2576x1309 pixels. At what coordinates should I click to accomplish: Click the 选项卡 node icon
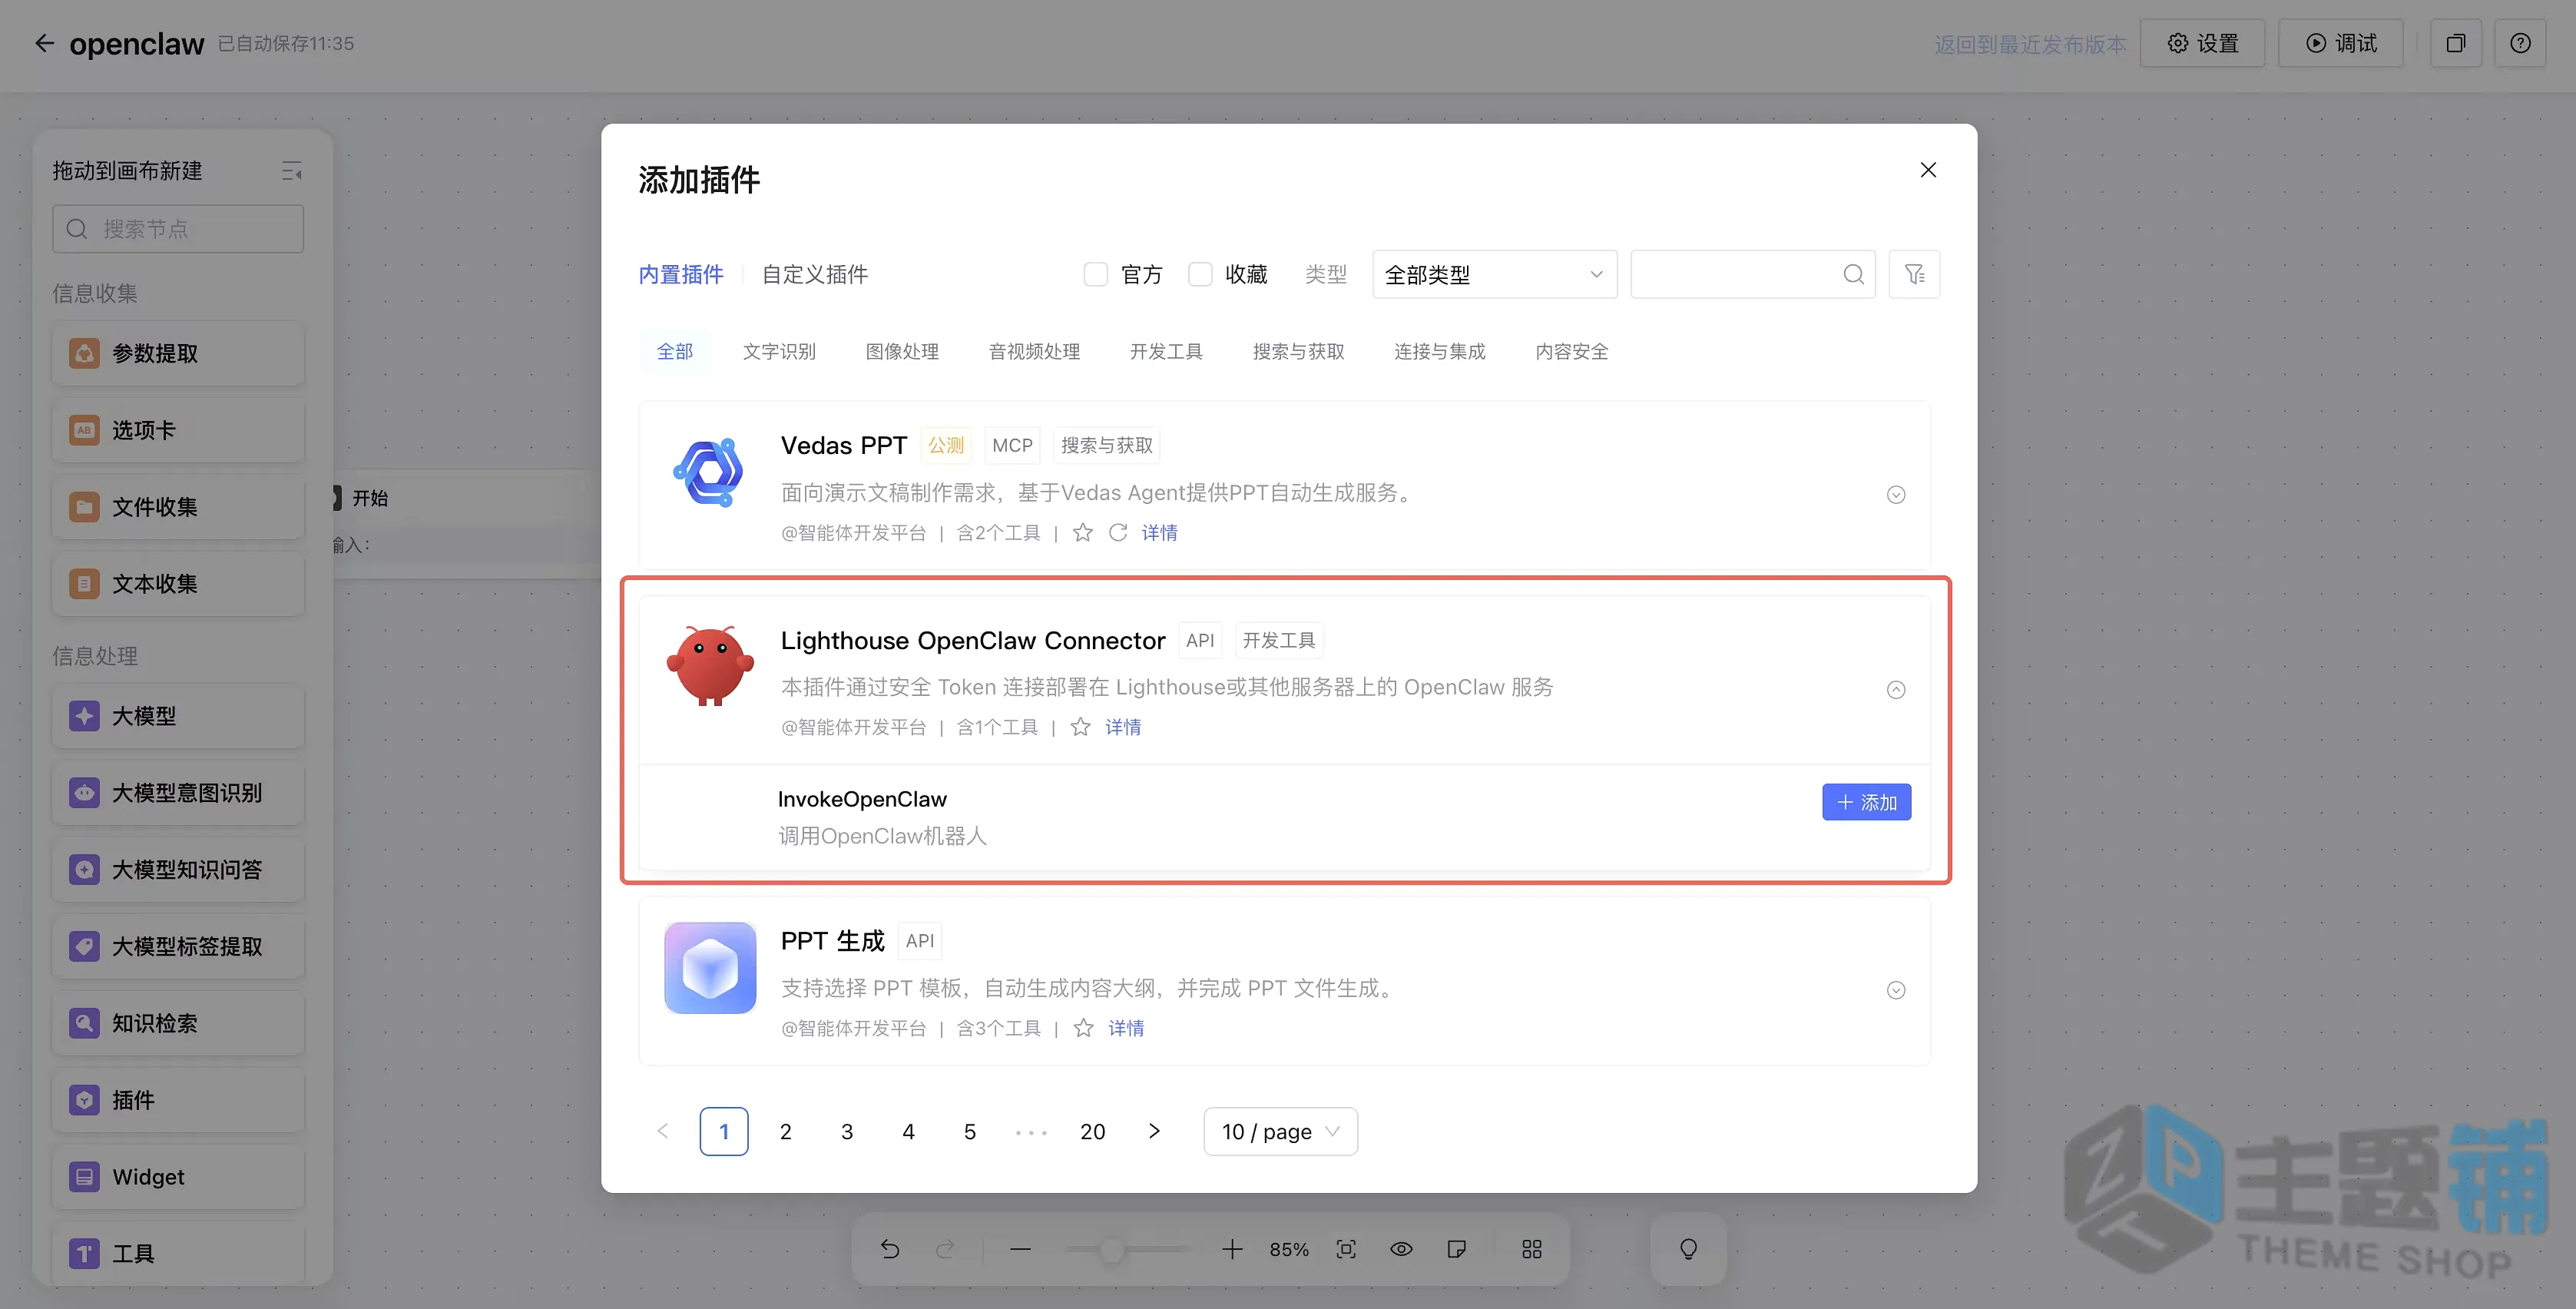84,430
